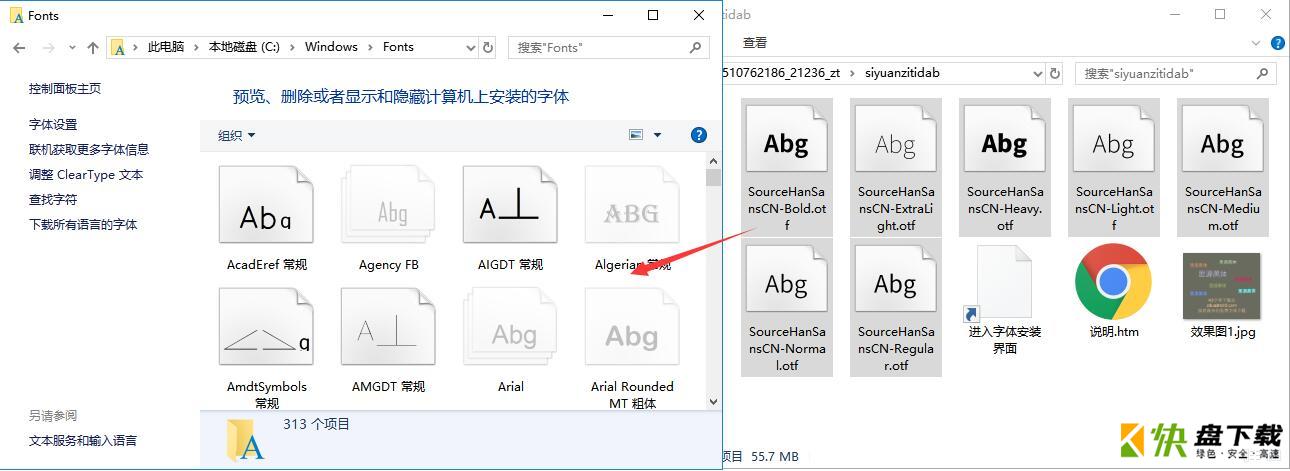
Task: Select the Algerian 常规 font
Action: pos(633,218)
